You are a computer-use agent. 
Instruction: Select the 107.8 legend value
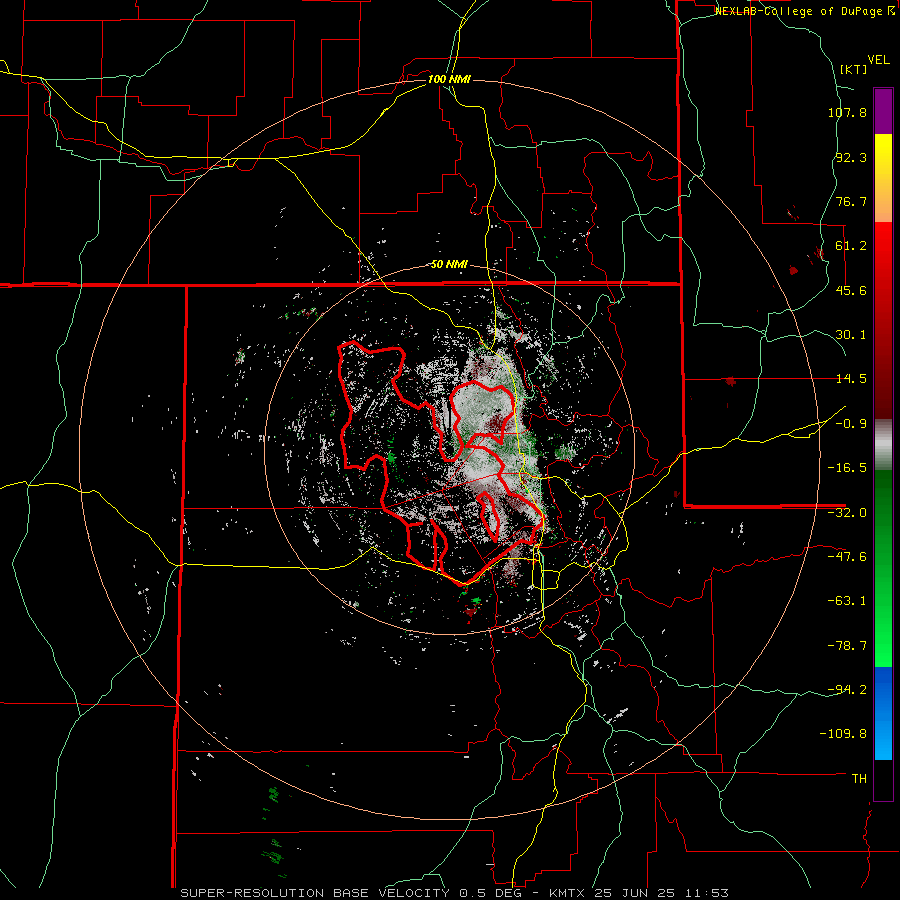click(x=847, y=112)
